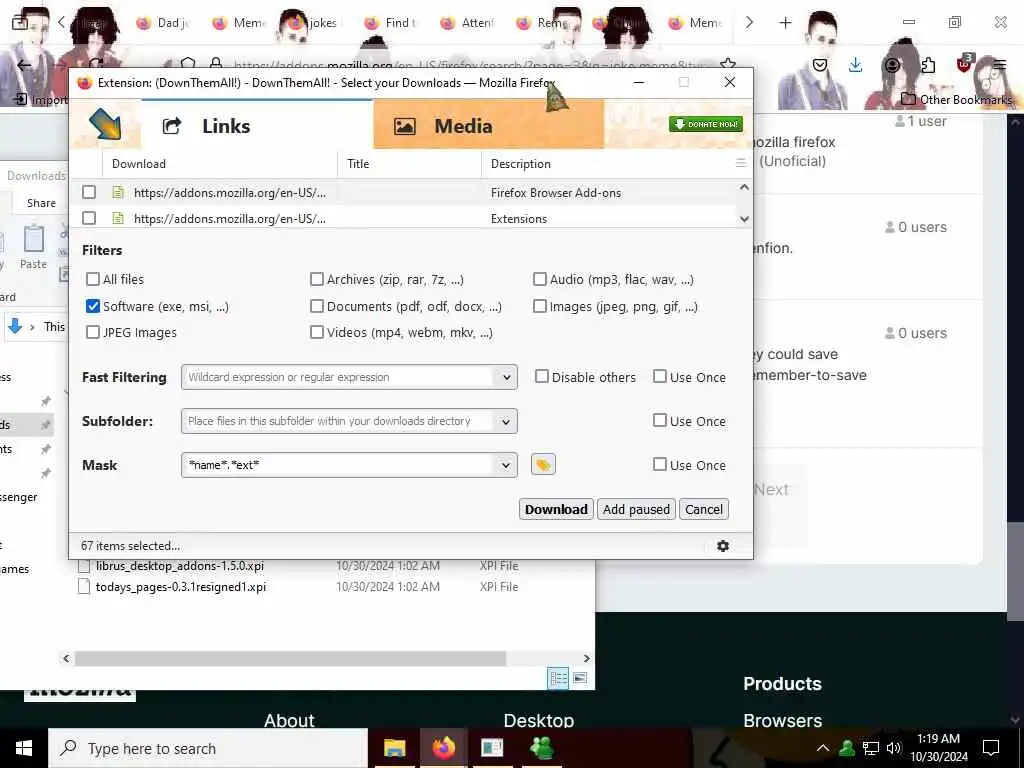Image resolution: width=1024 pixels, height=768 pixels.
Task: Enable the Videos (mp4, webm, mkv) filter
Action: point(317,332)
